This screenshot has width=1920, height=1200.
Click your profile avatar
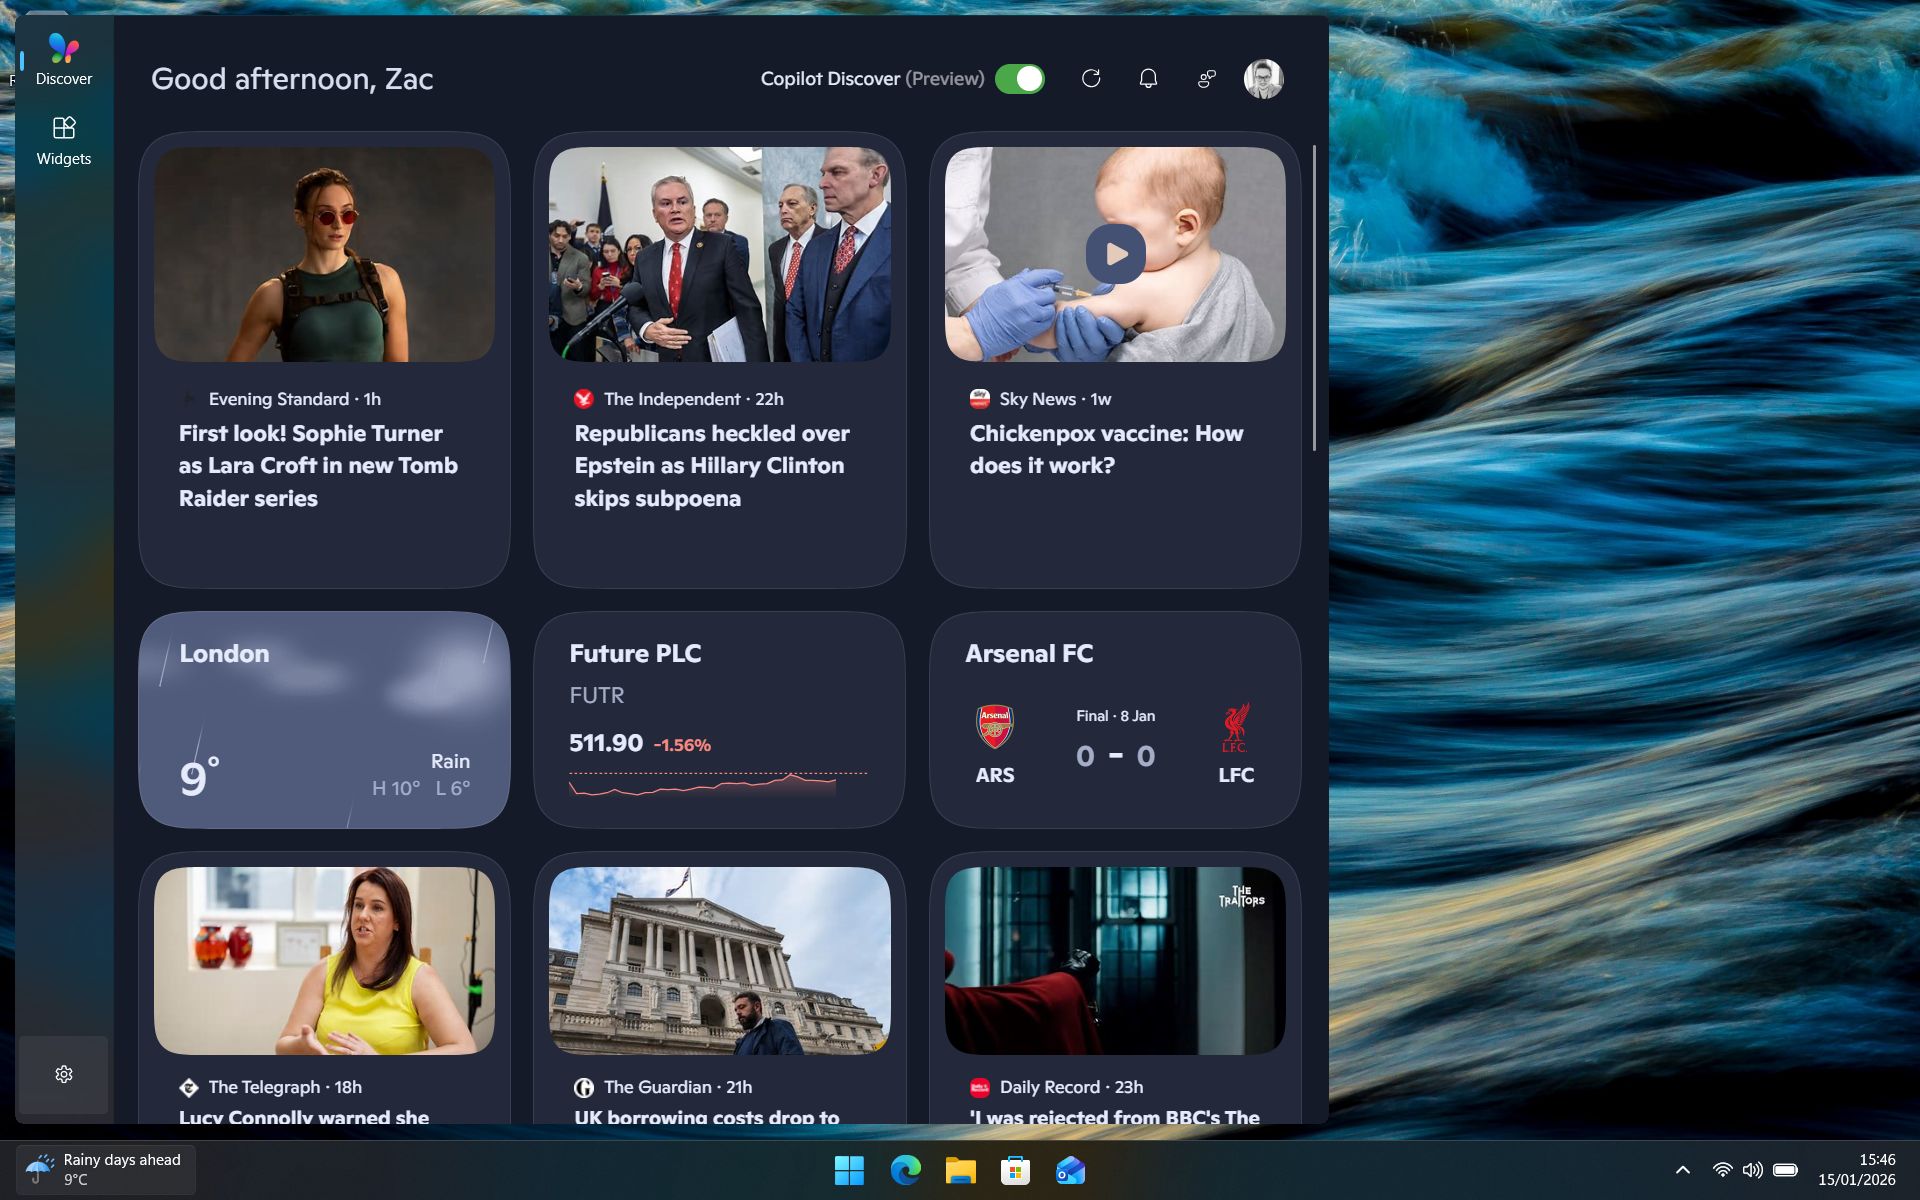(1263, 78)
